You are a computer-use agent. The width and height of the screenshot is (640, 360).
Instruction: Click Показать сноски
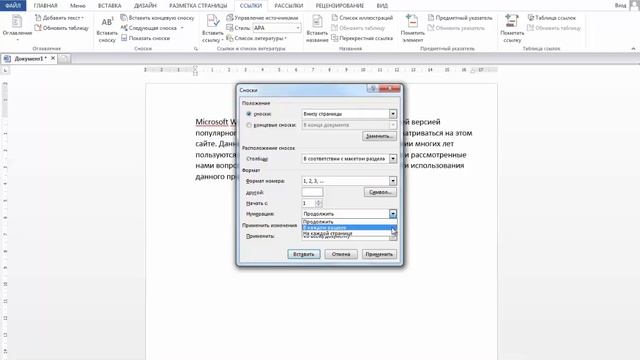145,38
